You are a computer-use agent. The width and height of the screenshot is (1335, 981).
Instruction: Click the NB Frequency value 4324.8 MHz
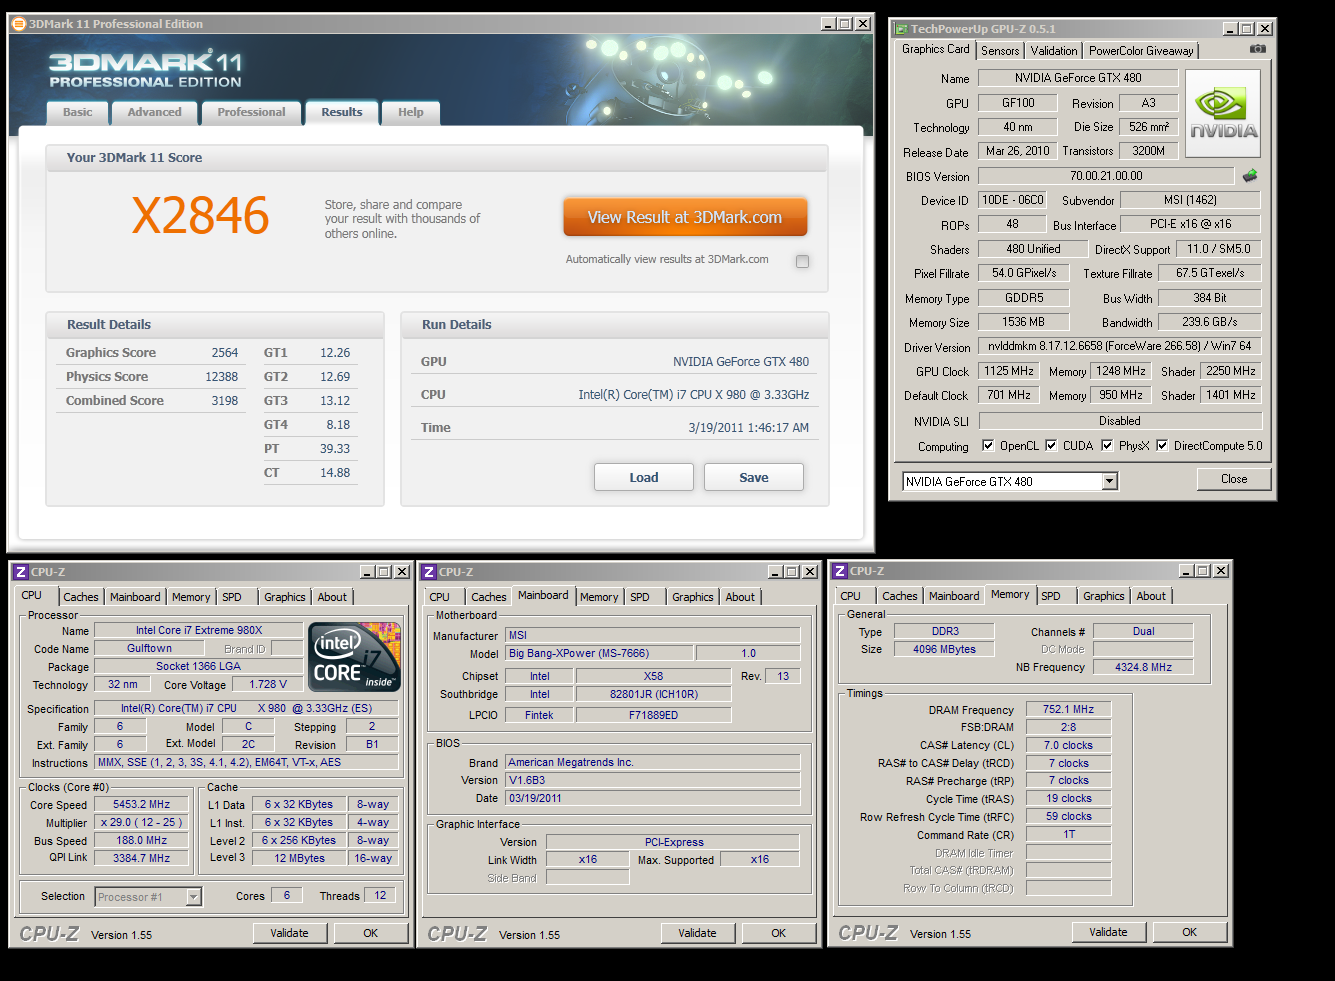click(1143, 667)
